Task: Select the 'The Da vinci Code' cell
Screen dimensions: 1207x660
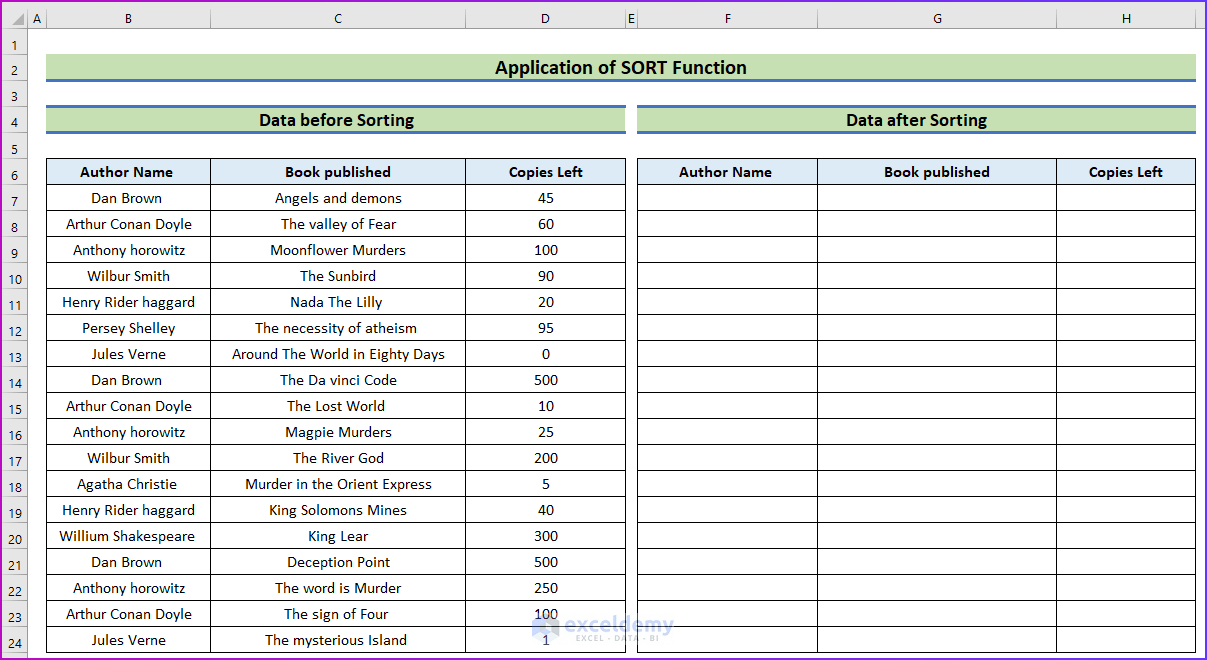Action: [338, 380]
